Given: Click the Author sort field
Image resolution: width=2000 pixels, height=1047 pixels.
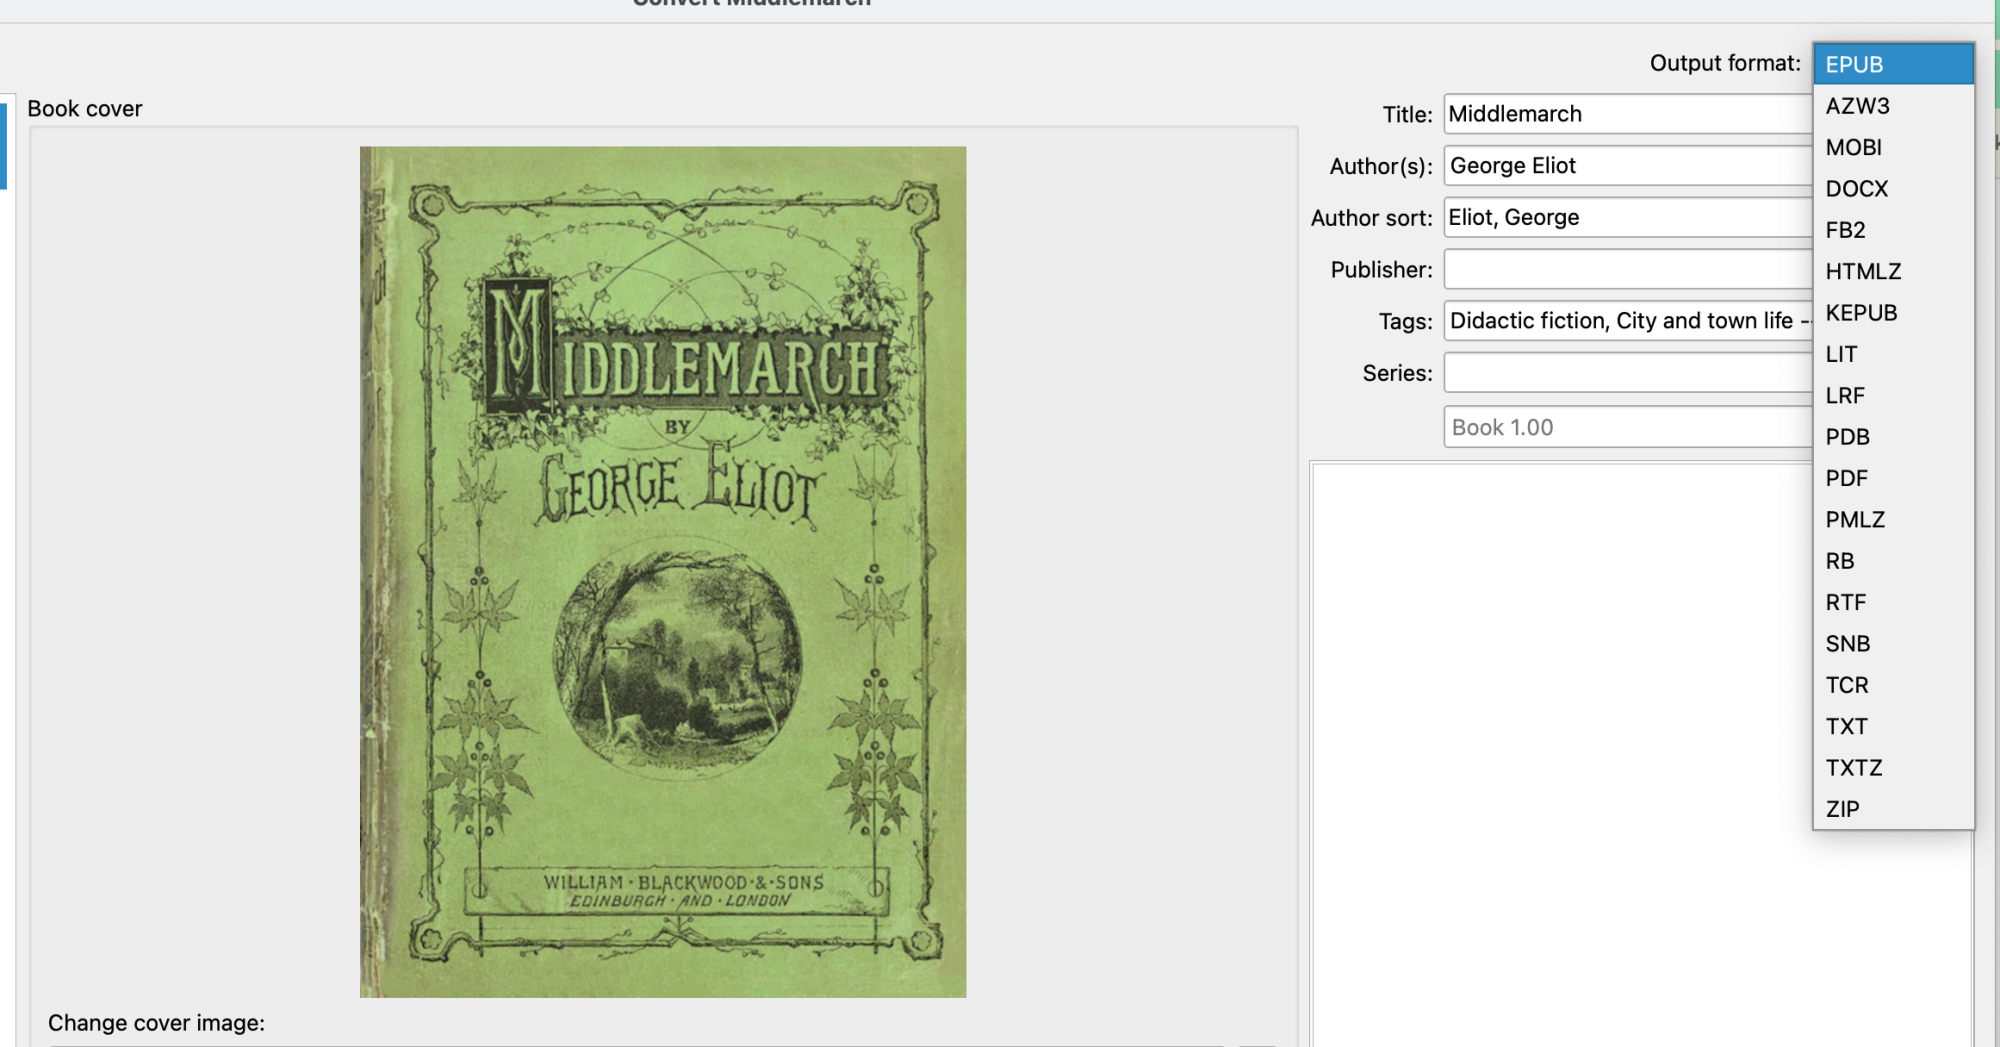Looking at the screenshot, I should pyautogui.click(x=1620, y=217).
